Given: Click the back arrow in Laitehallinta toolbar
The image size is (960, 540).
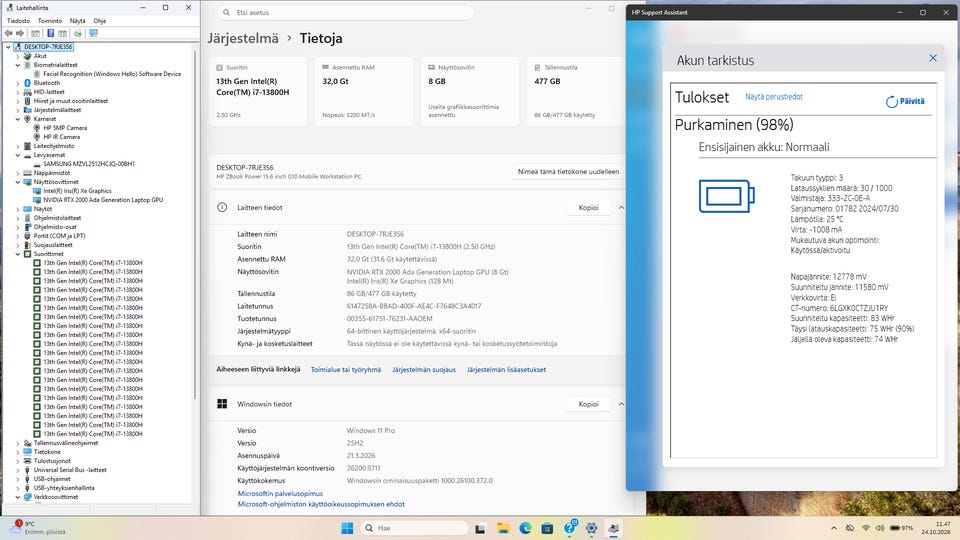Looking at the screenshot, I should 9,33.
